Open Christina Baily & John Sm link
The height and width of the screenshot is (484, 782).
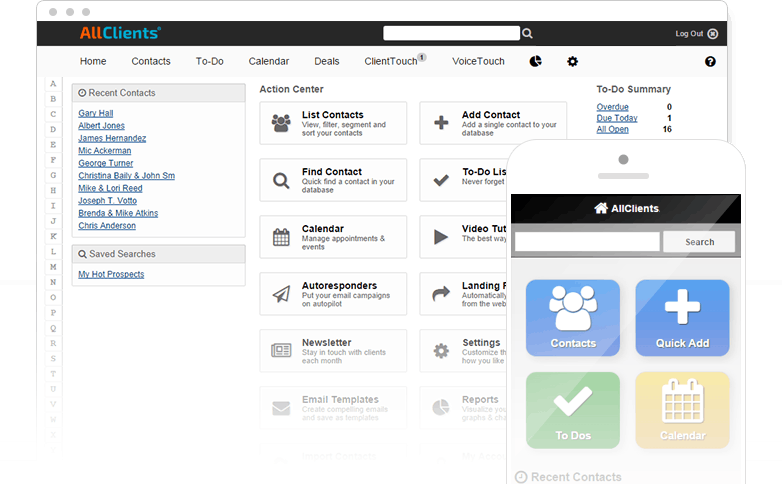pyautogui.click(x=127, y=176)
